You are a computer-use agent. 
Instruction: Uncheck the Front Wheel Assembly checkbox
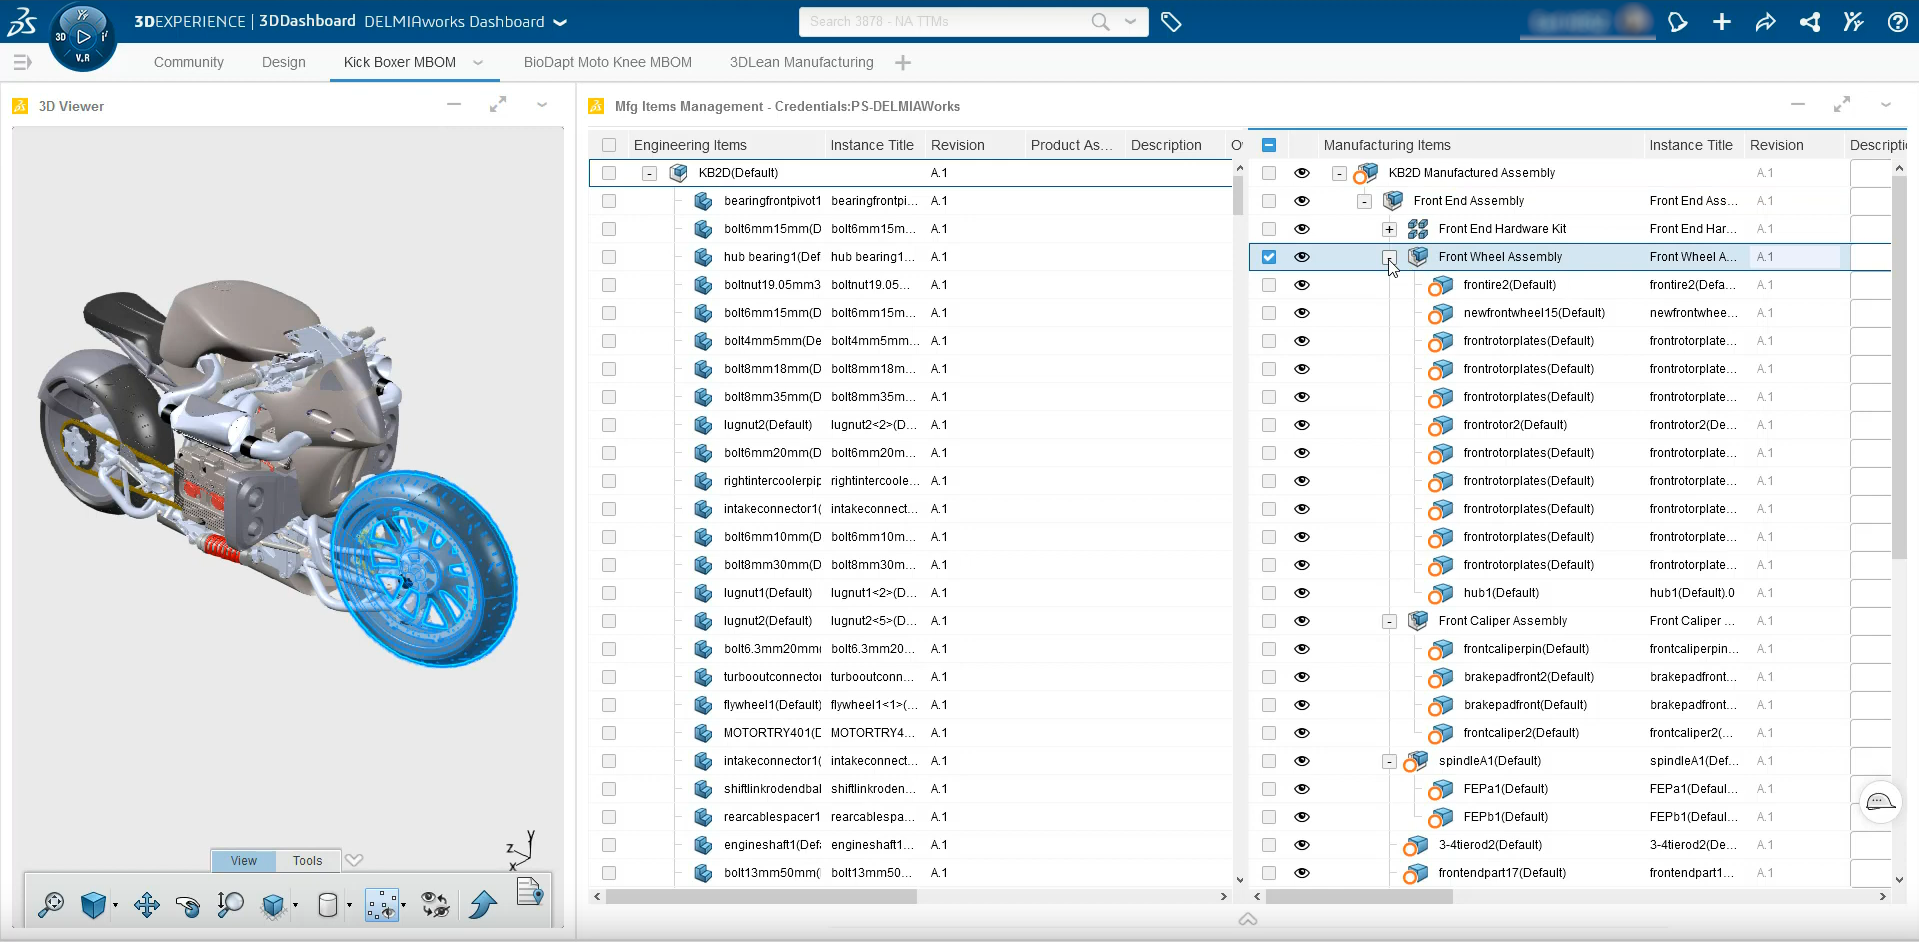tap(1269, 257)
